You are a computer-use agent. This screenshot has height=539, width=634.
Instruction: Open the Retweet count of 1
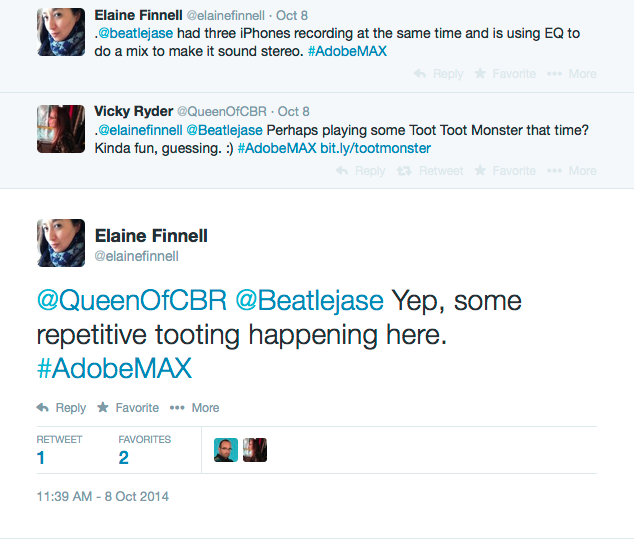[41, 458]
